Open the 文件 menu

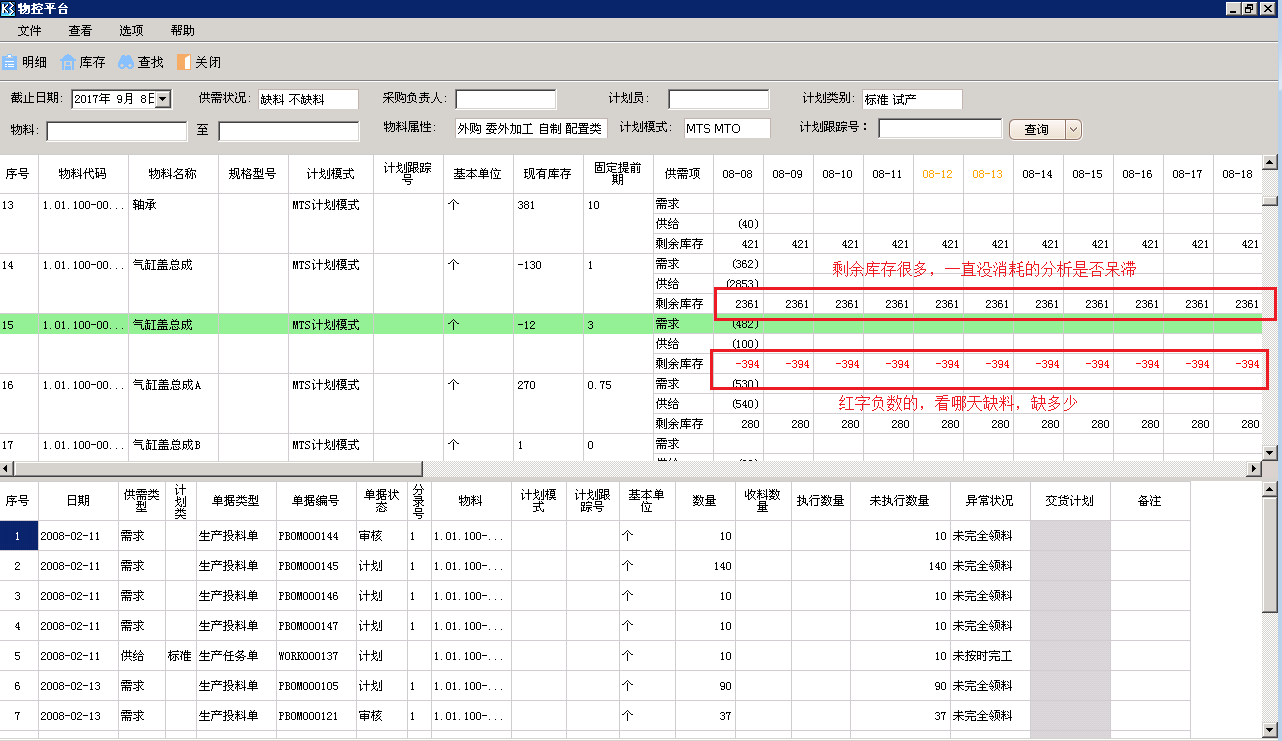point(30,31)
